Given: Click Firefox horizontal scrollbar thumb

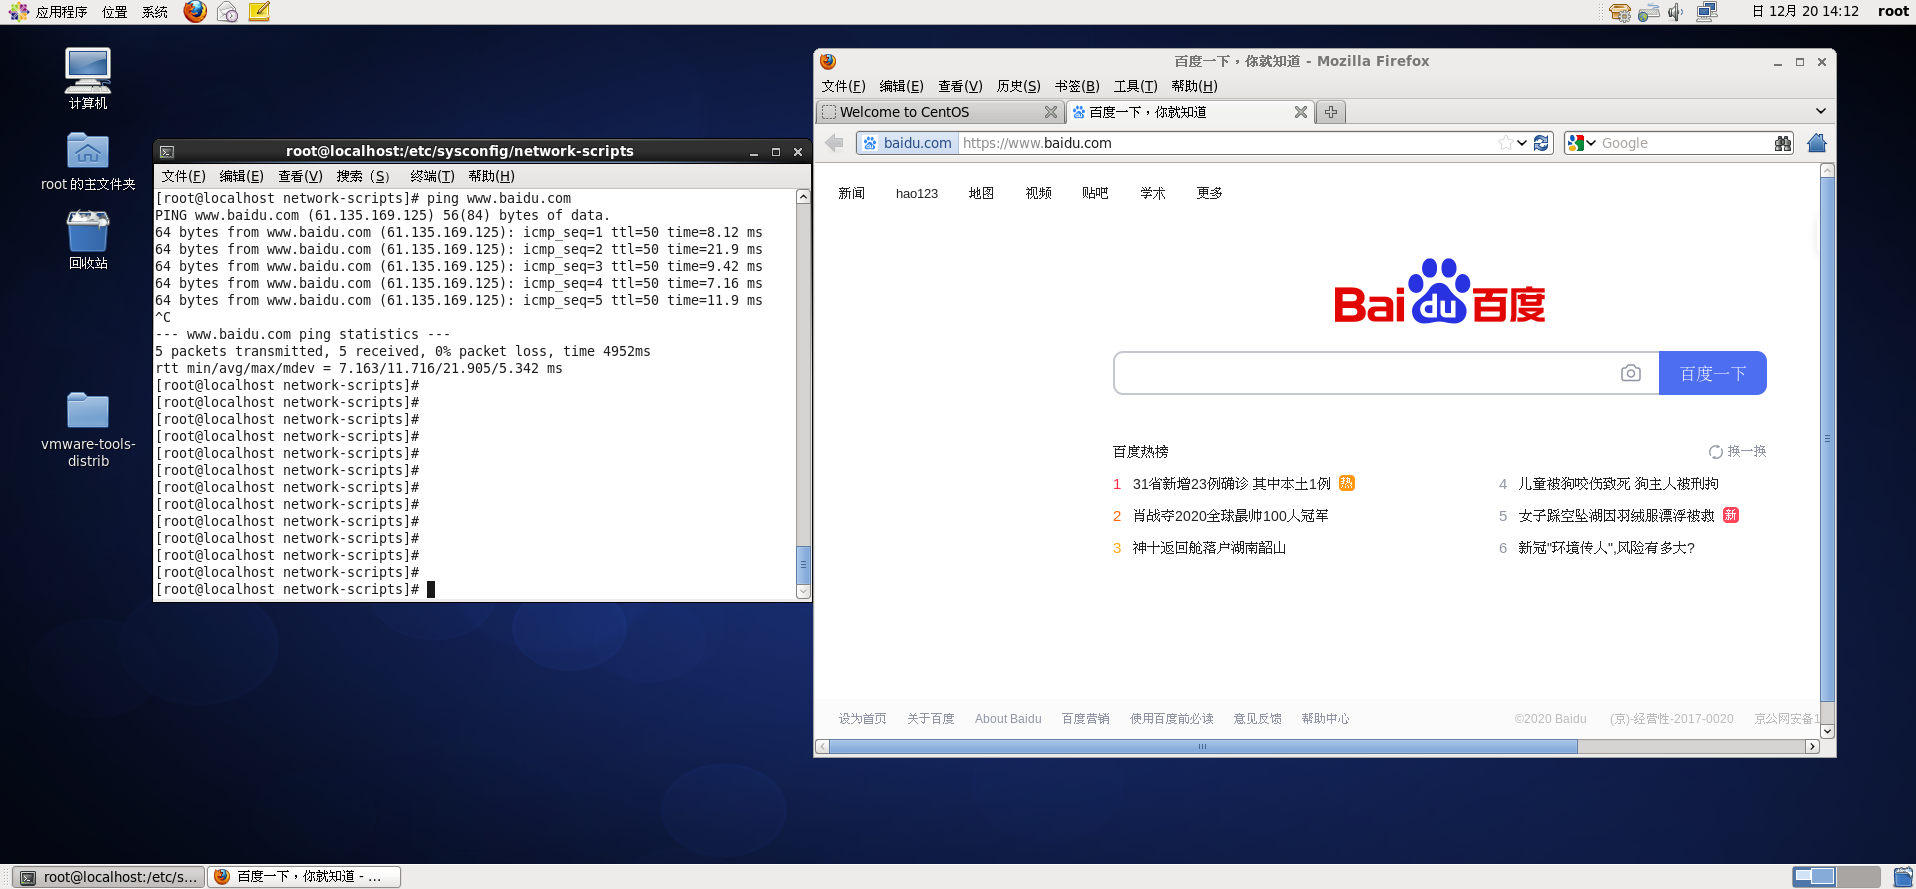Looking at the screenshot, I should 1203,747.
